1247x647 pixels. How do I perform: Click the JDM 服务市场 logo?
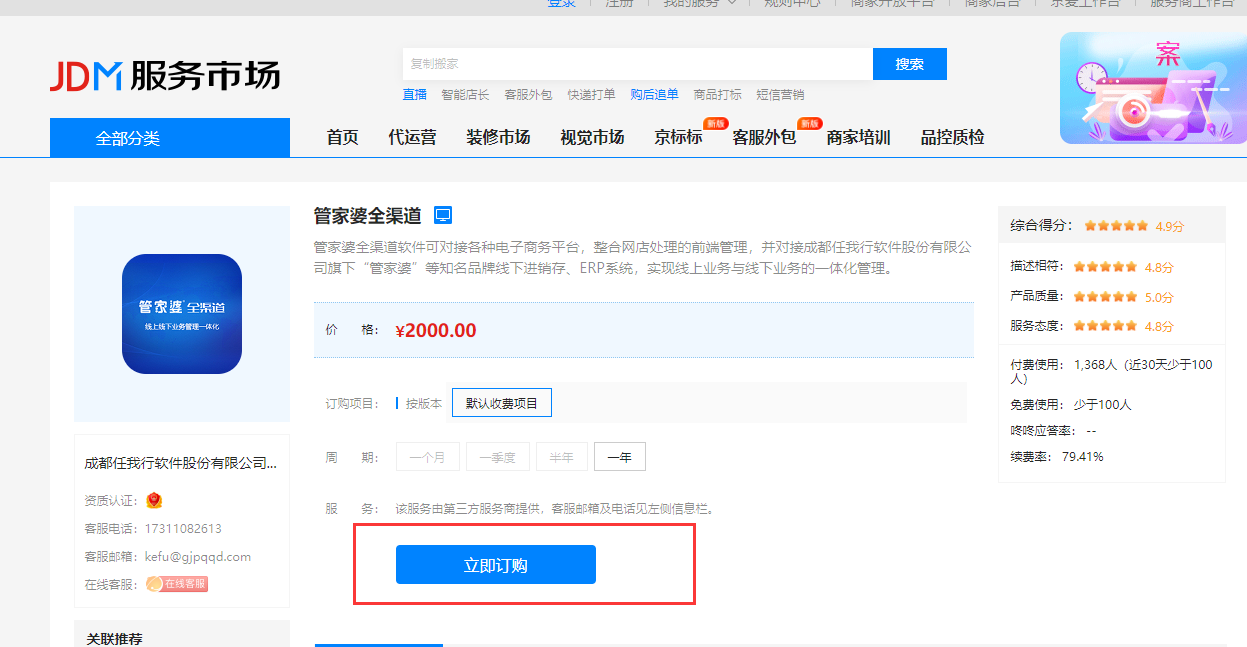[x=165, y=76]
